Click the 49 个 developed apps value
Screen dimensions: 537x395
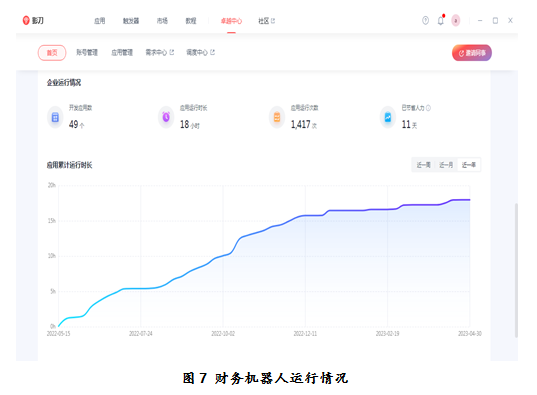coord(76,124)
